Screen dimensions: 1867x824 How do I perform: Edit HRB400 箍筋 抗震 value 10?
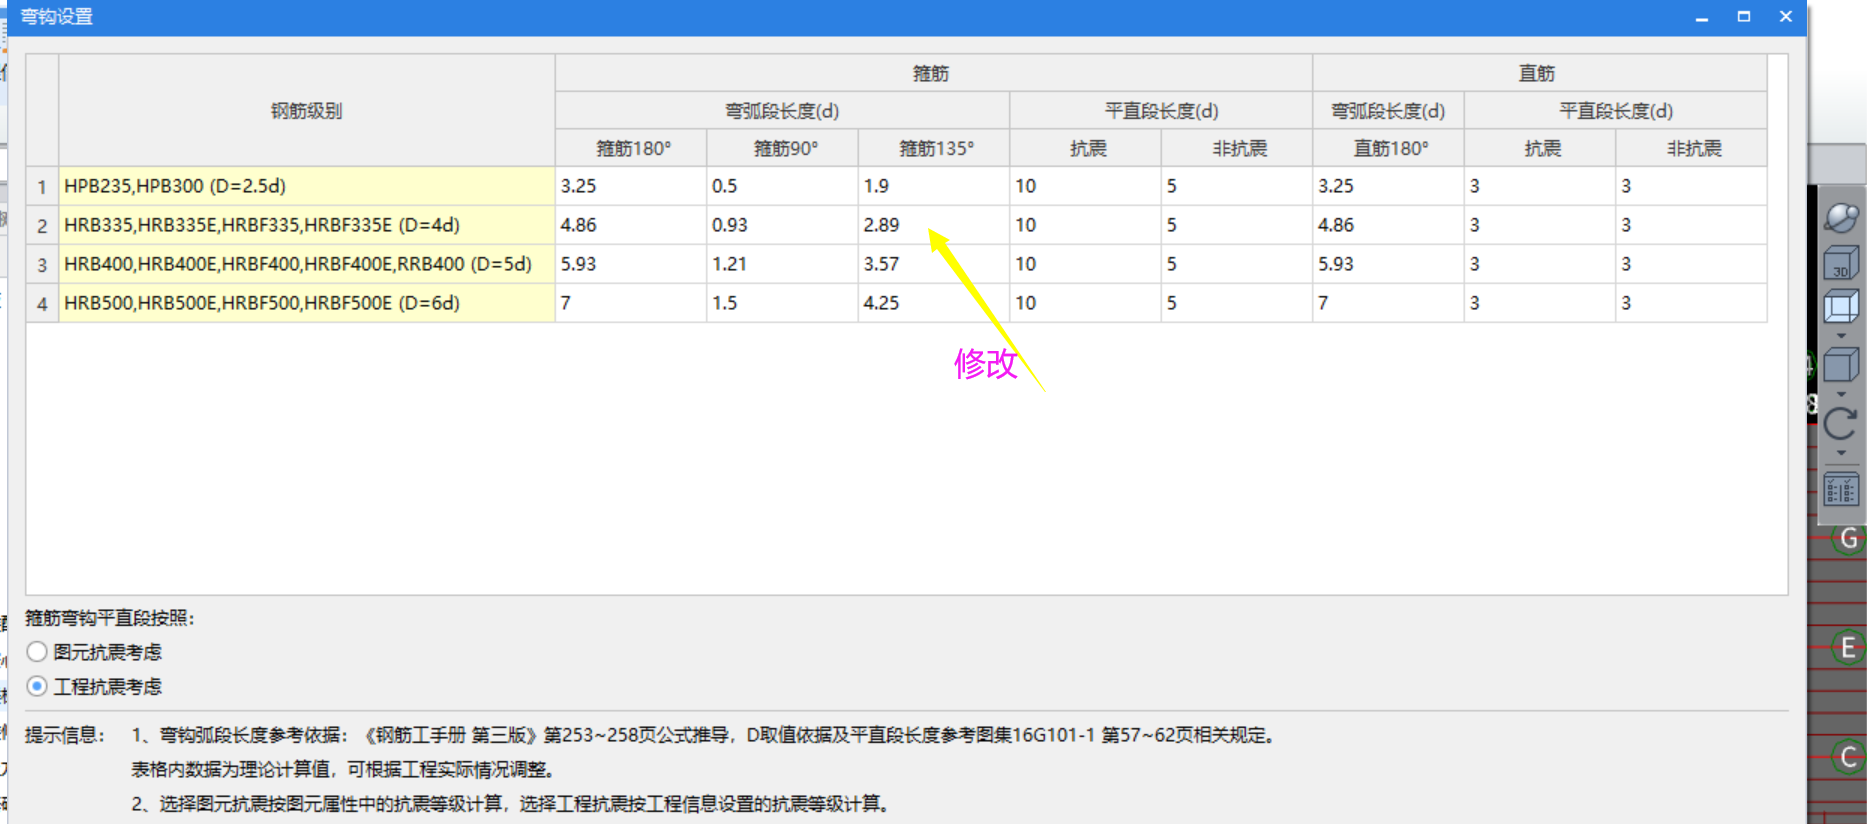1086,264
